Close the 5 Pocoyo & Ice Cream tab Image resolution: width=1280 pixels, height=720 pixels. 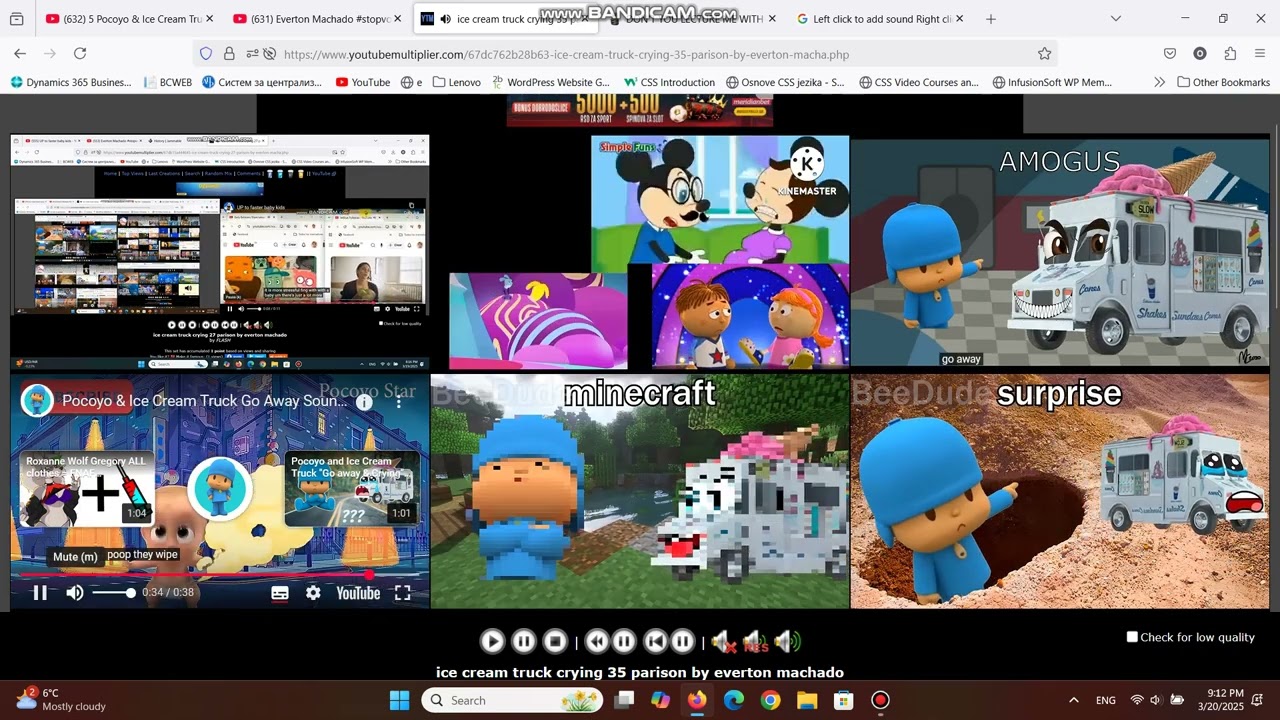coord(209,19)
